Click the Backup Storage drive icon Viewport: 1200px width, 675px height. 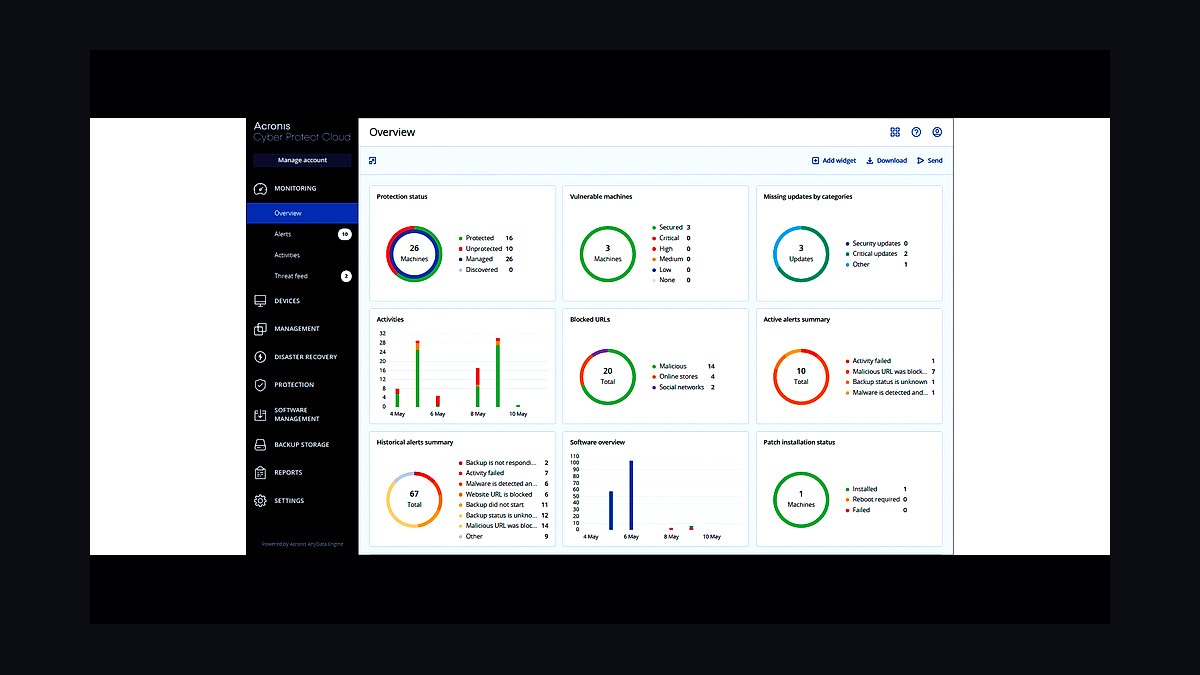point(260,445)
